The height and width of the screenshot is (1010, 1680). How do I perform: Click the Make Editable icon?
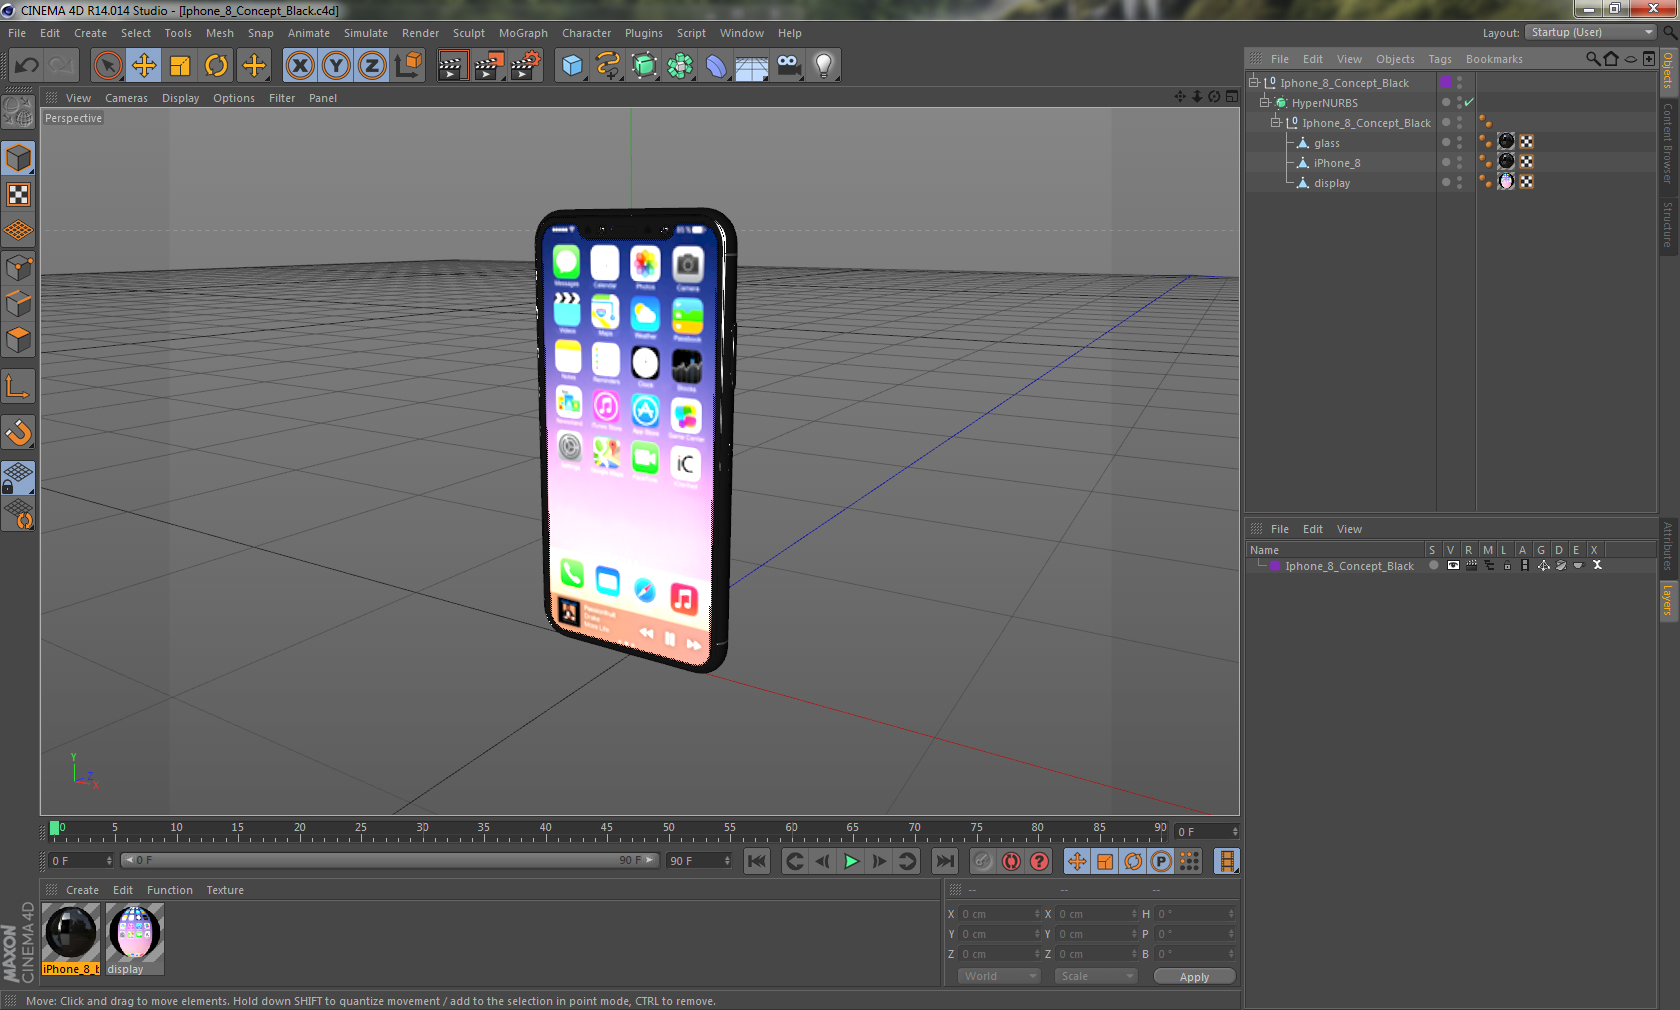18,112
